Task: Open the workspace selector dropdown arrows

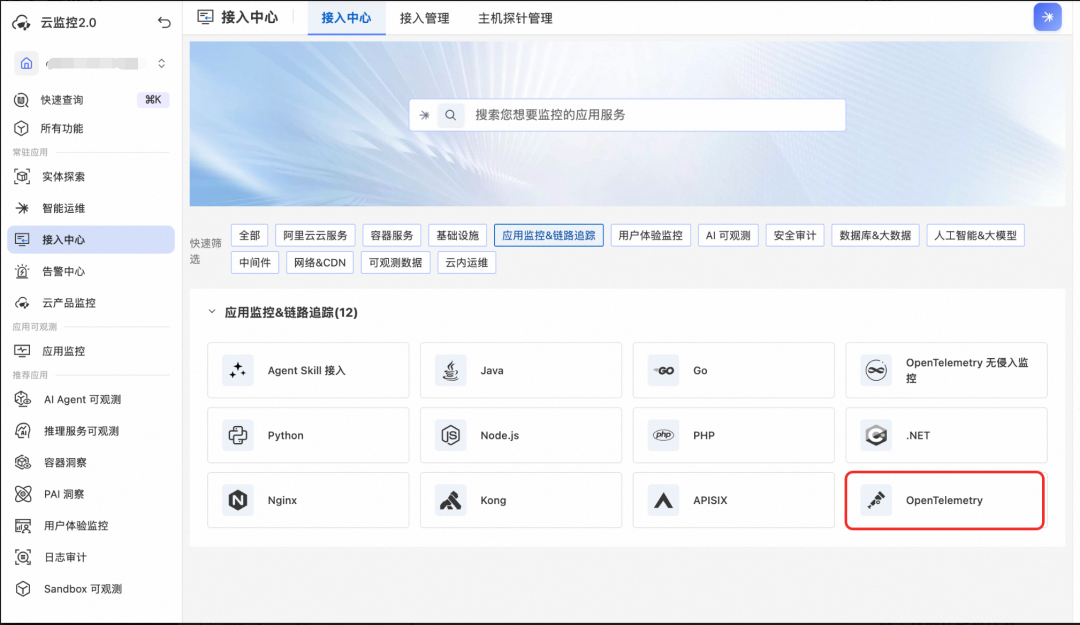Action: (161, 63)
